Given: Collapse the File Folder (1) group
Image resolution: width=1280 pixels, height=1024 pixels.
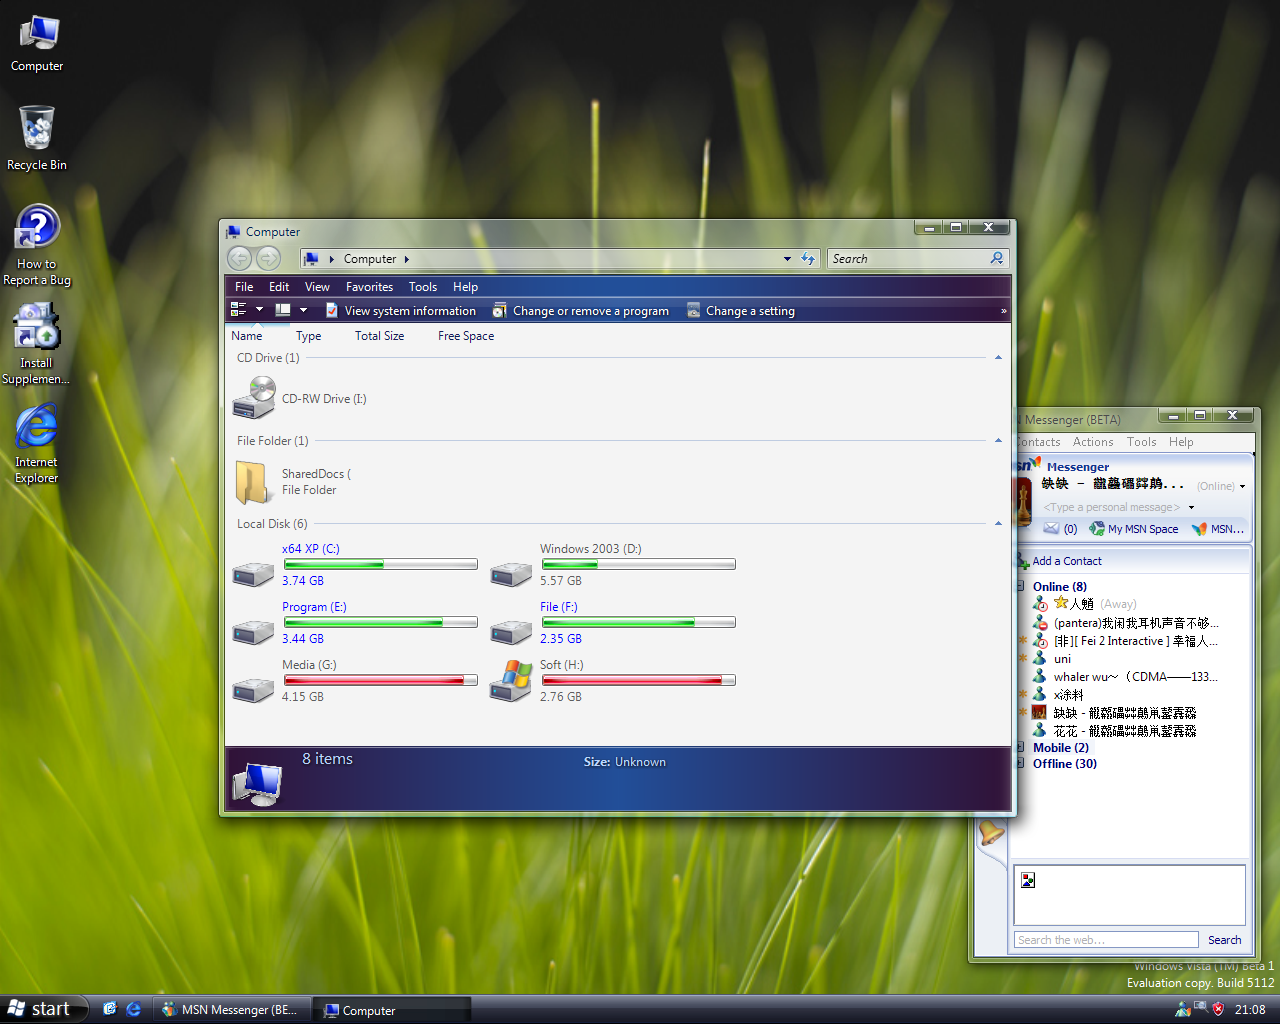Looking at the screenshot, I should tap(998, 441).
